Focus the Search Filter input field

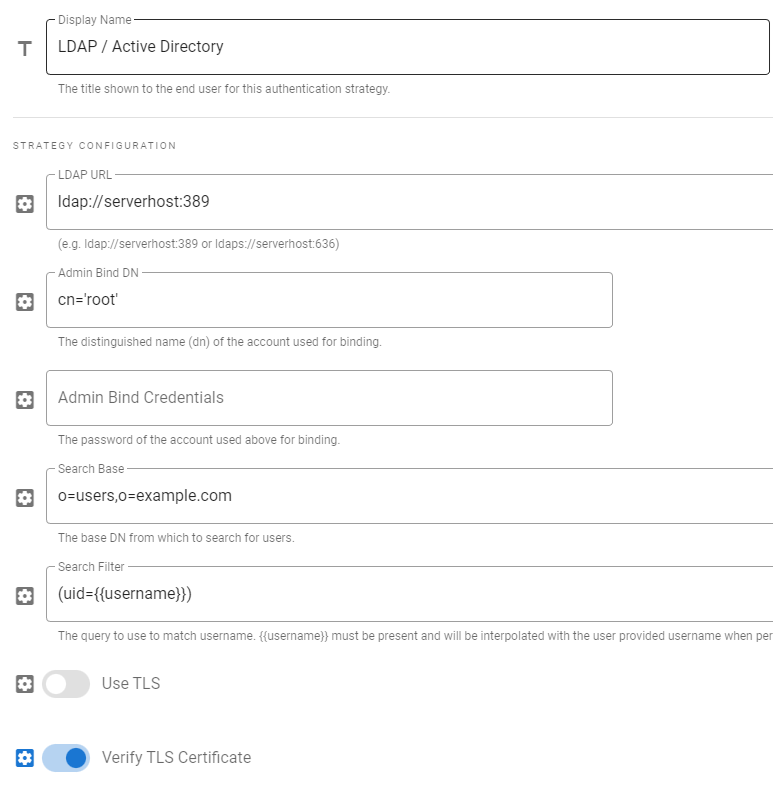[x=400, y=594]
